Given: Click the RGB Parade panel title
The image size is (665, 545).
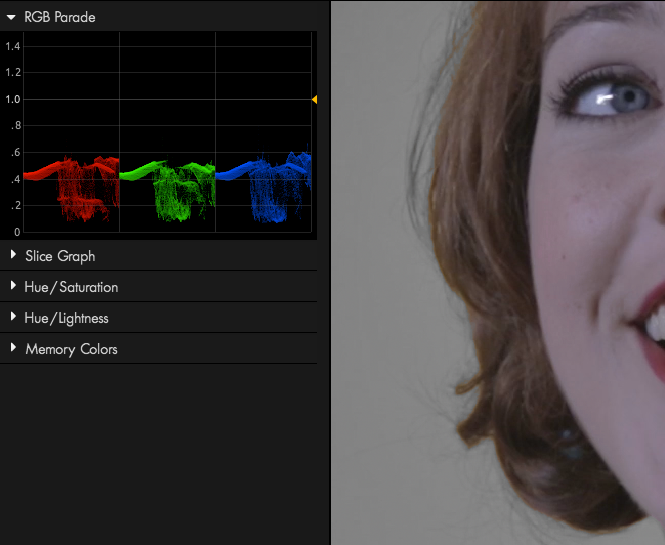Looking at the screenshot, I should point(60,17).
